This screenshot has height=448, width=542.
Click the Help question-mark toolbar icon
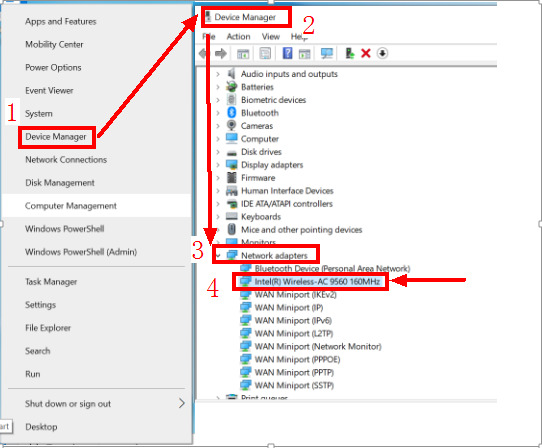pos(287,53)
